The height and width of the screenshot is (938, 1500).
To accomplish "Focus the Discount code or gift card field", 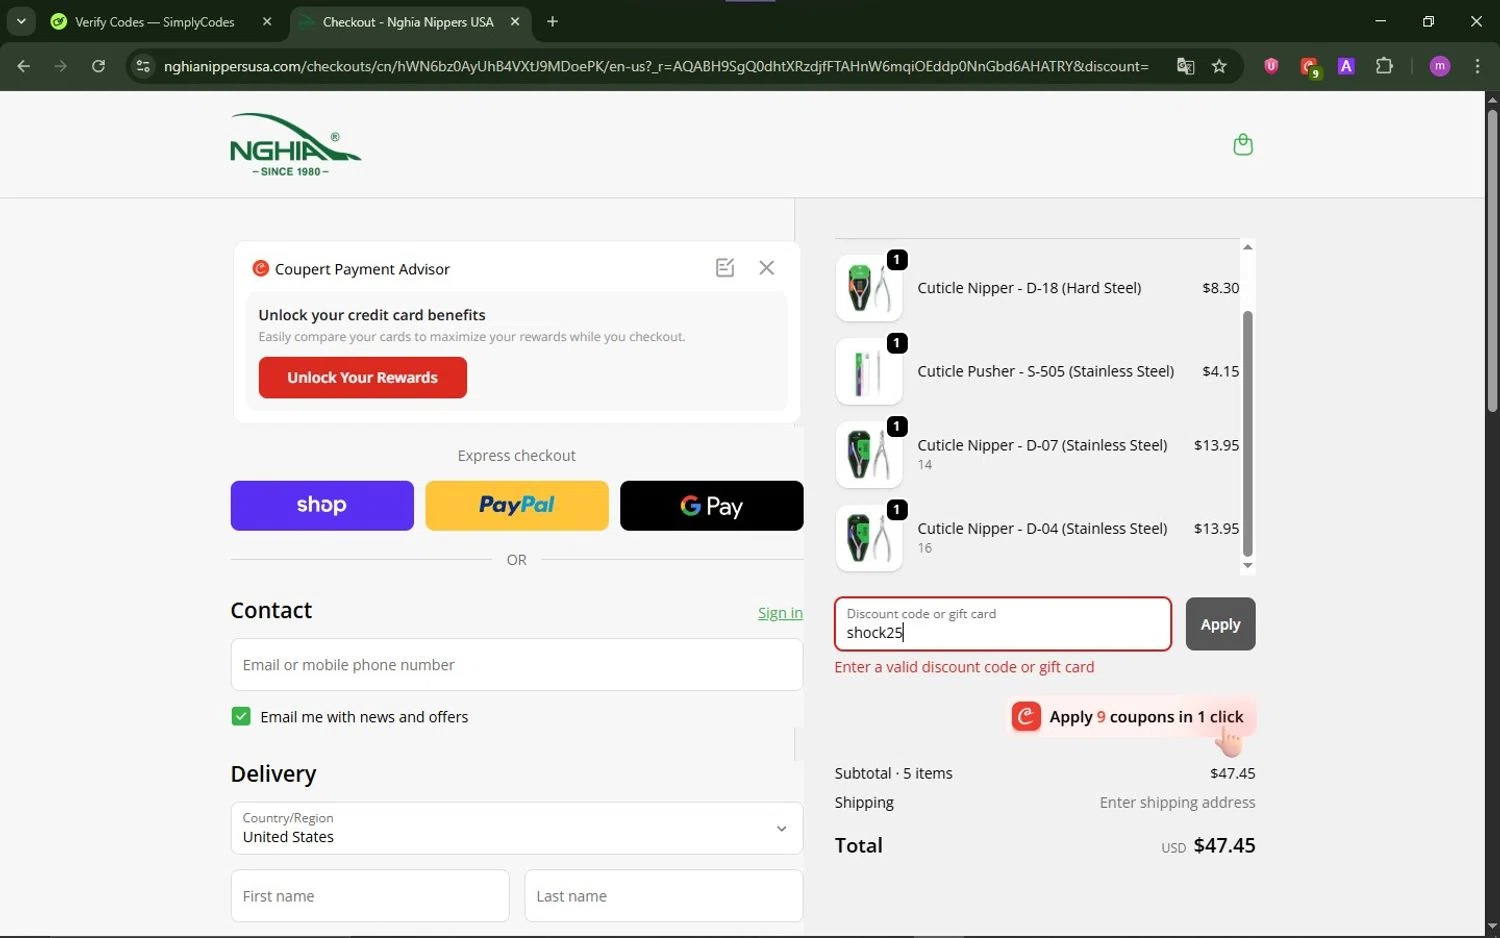I will coord(1003,624).
